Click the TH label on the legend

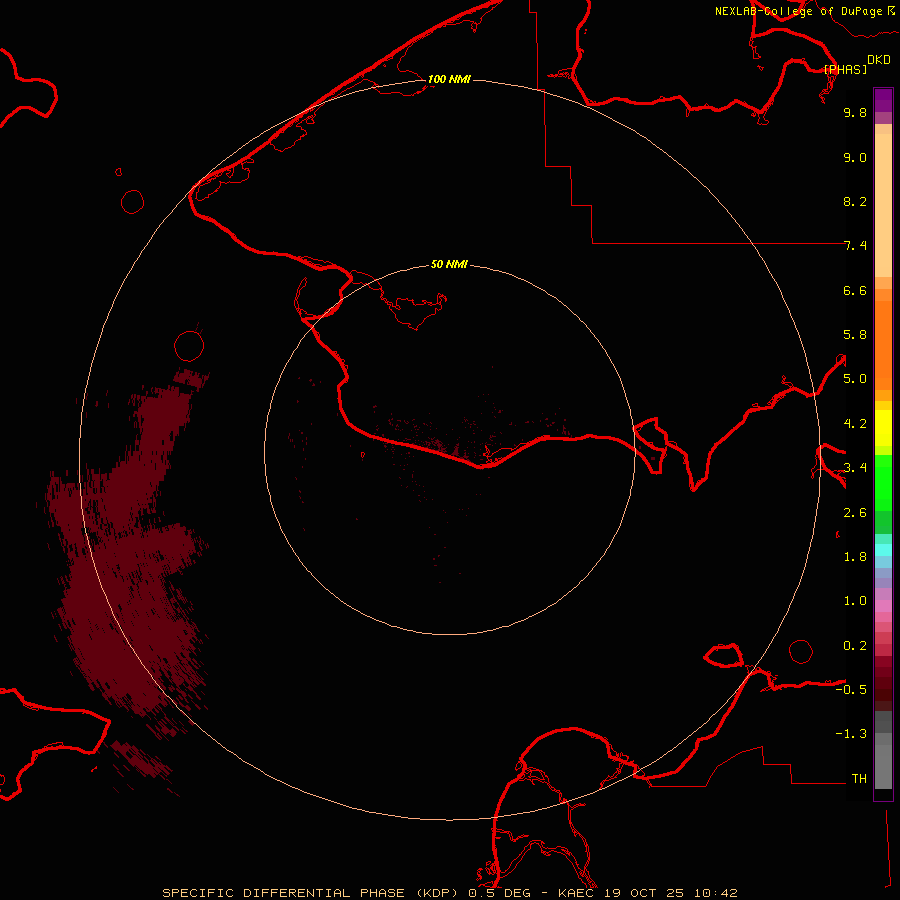[858, 778]
